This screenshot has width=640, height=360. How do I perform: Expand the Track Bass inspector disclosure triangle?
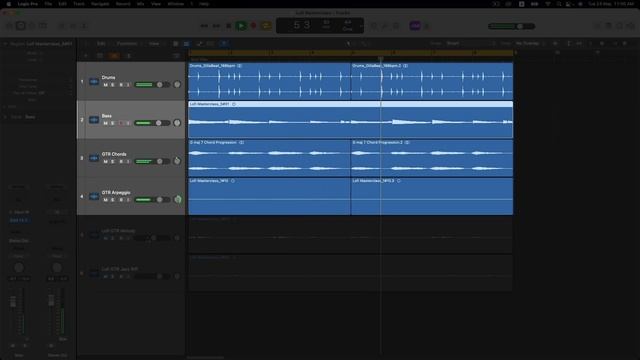coord(5,117)
